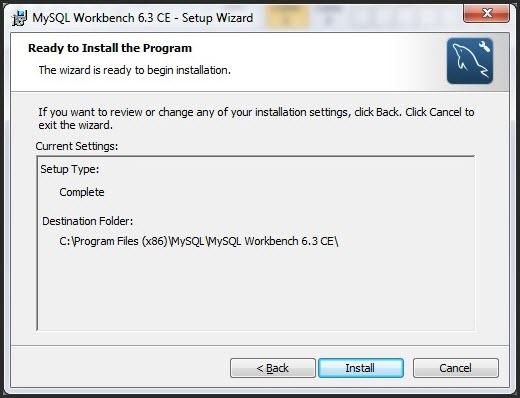Screen dimensions: 520x398
Task: Go back with the Back button
Action: click(x=273, y=368)
